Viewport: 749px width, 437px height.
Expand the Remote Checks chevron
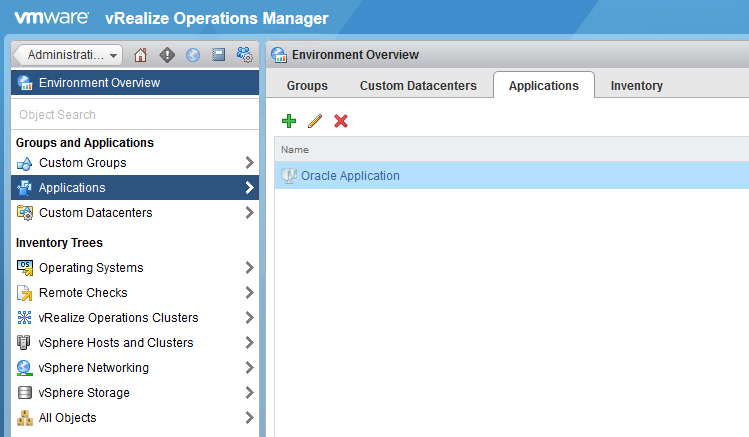tap(249, 292)
